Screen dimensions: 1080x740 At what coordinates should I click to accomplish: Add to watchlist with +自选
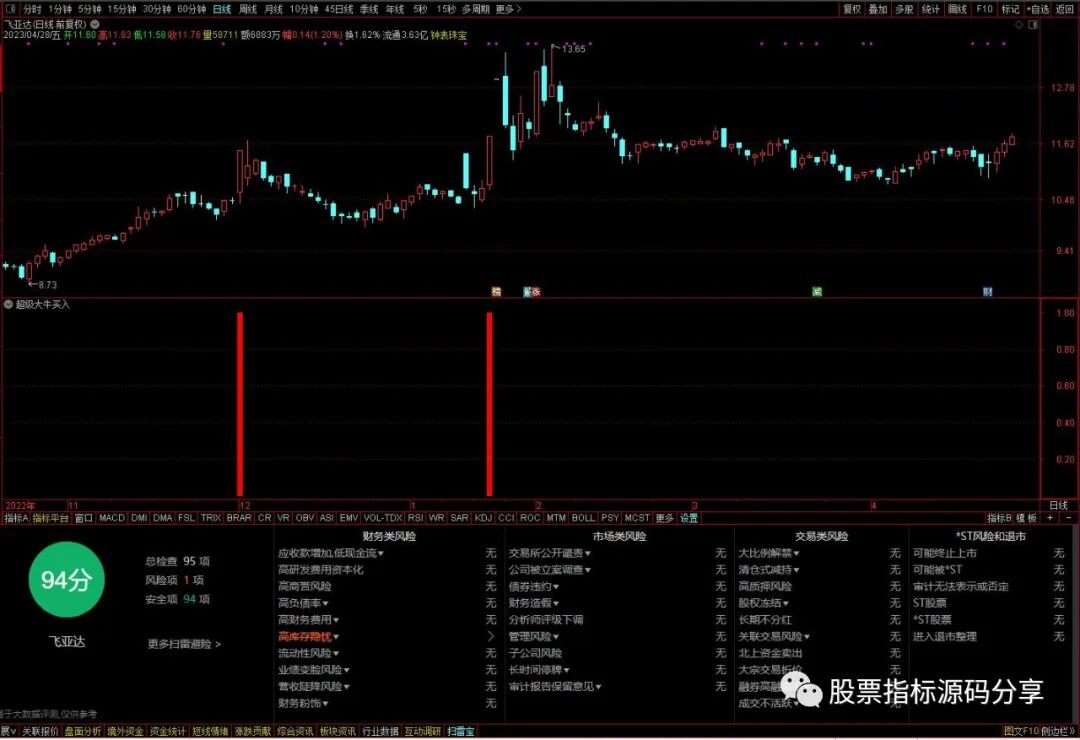click(x=1038, y=9)
